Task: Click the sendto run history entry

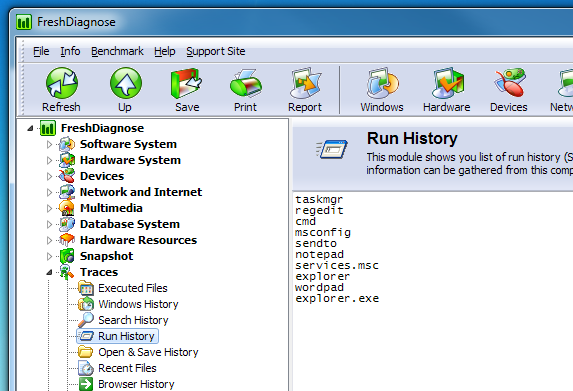Action: (x=316, y=243)
